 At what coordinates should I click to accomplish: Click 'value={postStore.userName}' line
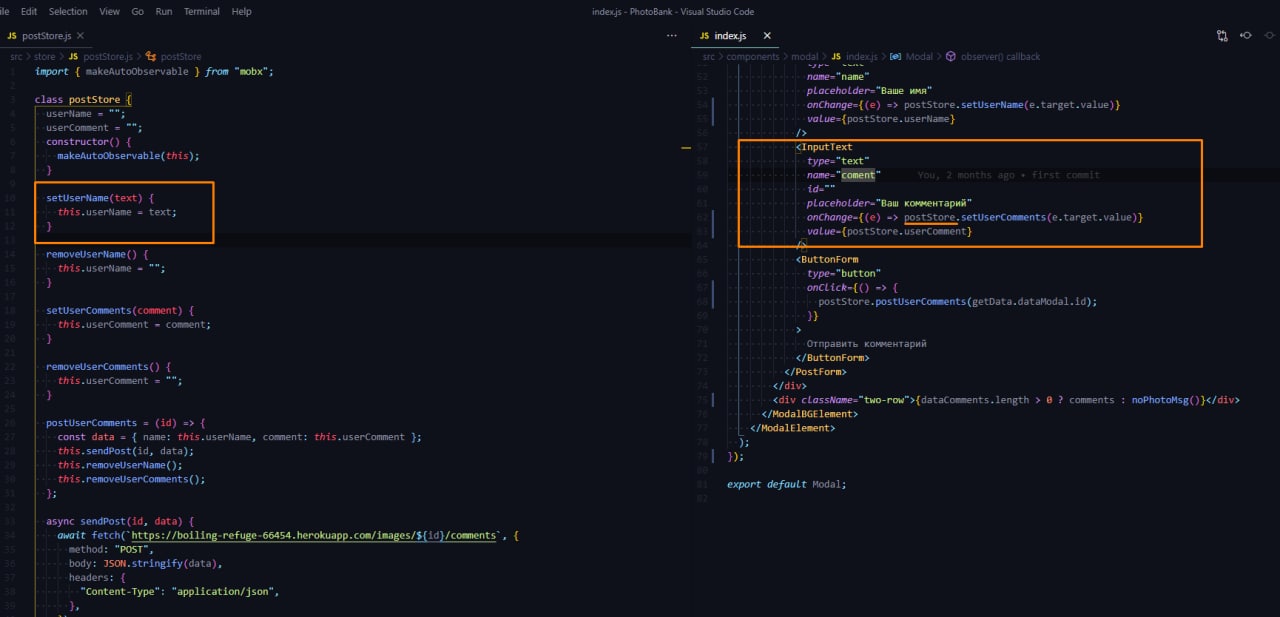point(881,119)
